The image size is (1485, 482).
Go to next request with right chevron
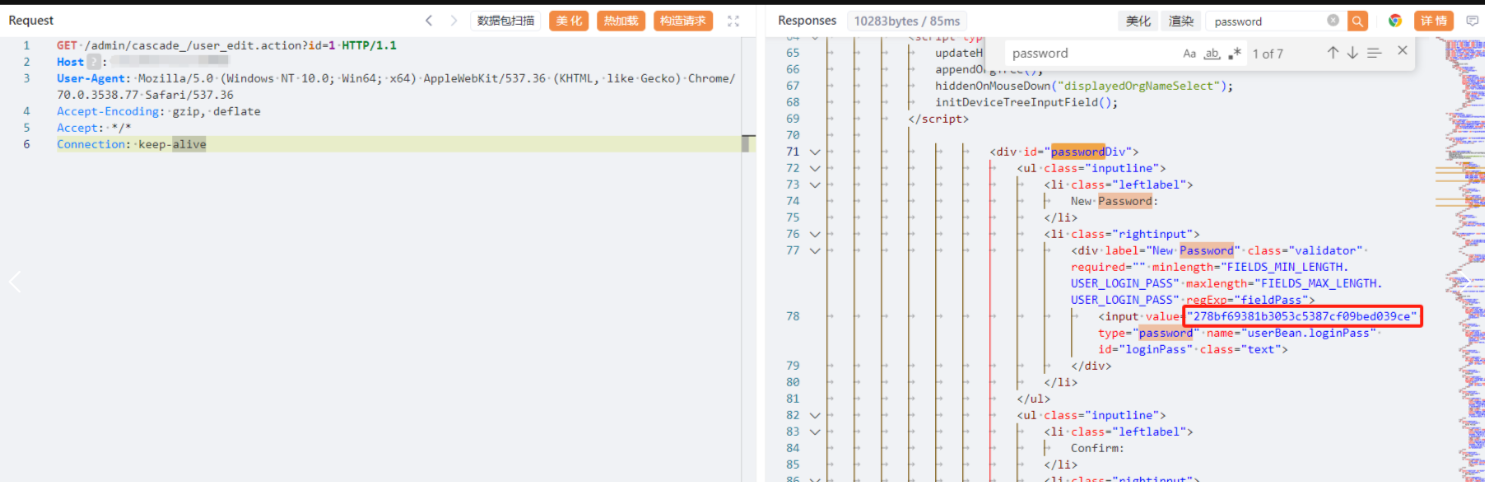[x=453, y=21]
